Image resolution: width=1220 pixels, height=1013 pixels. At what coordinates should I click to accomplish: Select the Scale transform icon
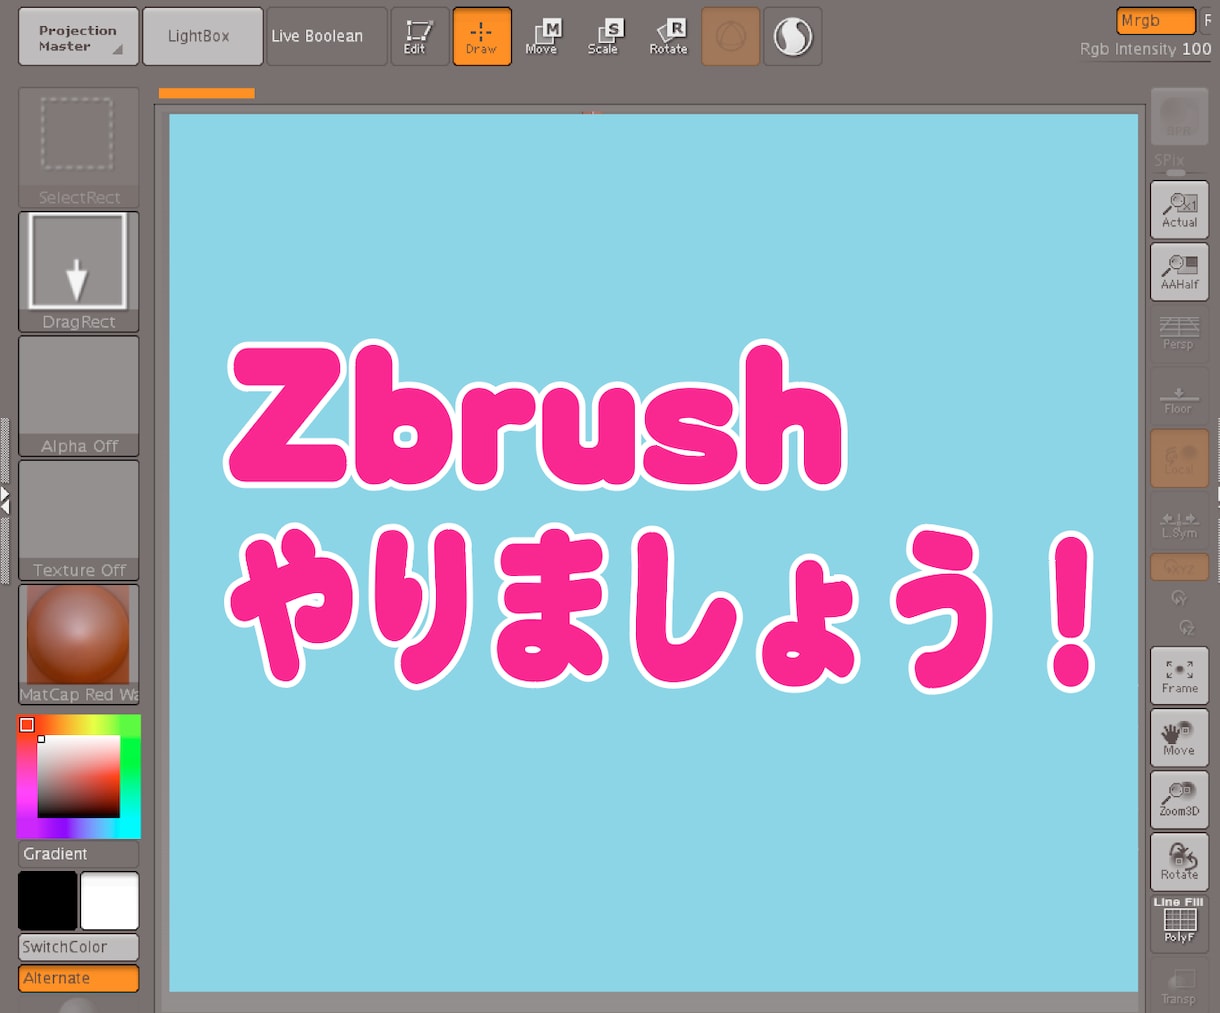pyautogui.click(x=605, y=37)
